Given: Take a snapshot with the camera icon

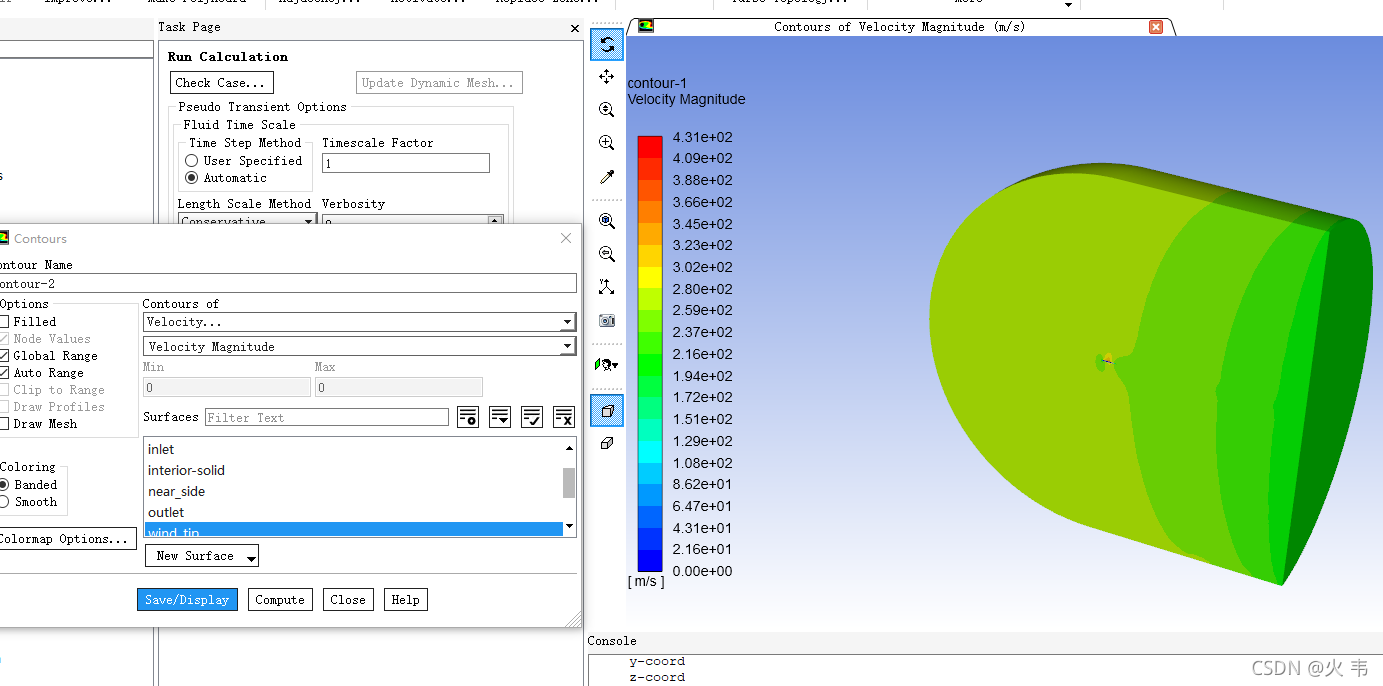Looking at the screenshot, I should click(x=606, y=321).
